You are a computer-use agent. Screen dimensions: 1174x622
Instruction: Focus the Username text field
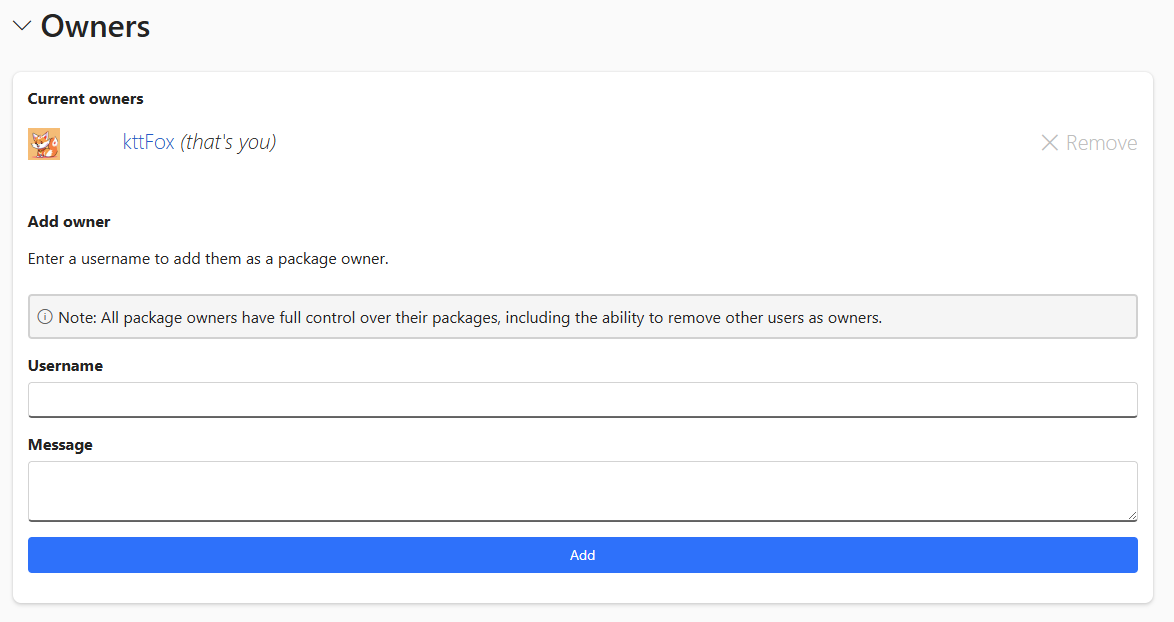[583, 400]
